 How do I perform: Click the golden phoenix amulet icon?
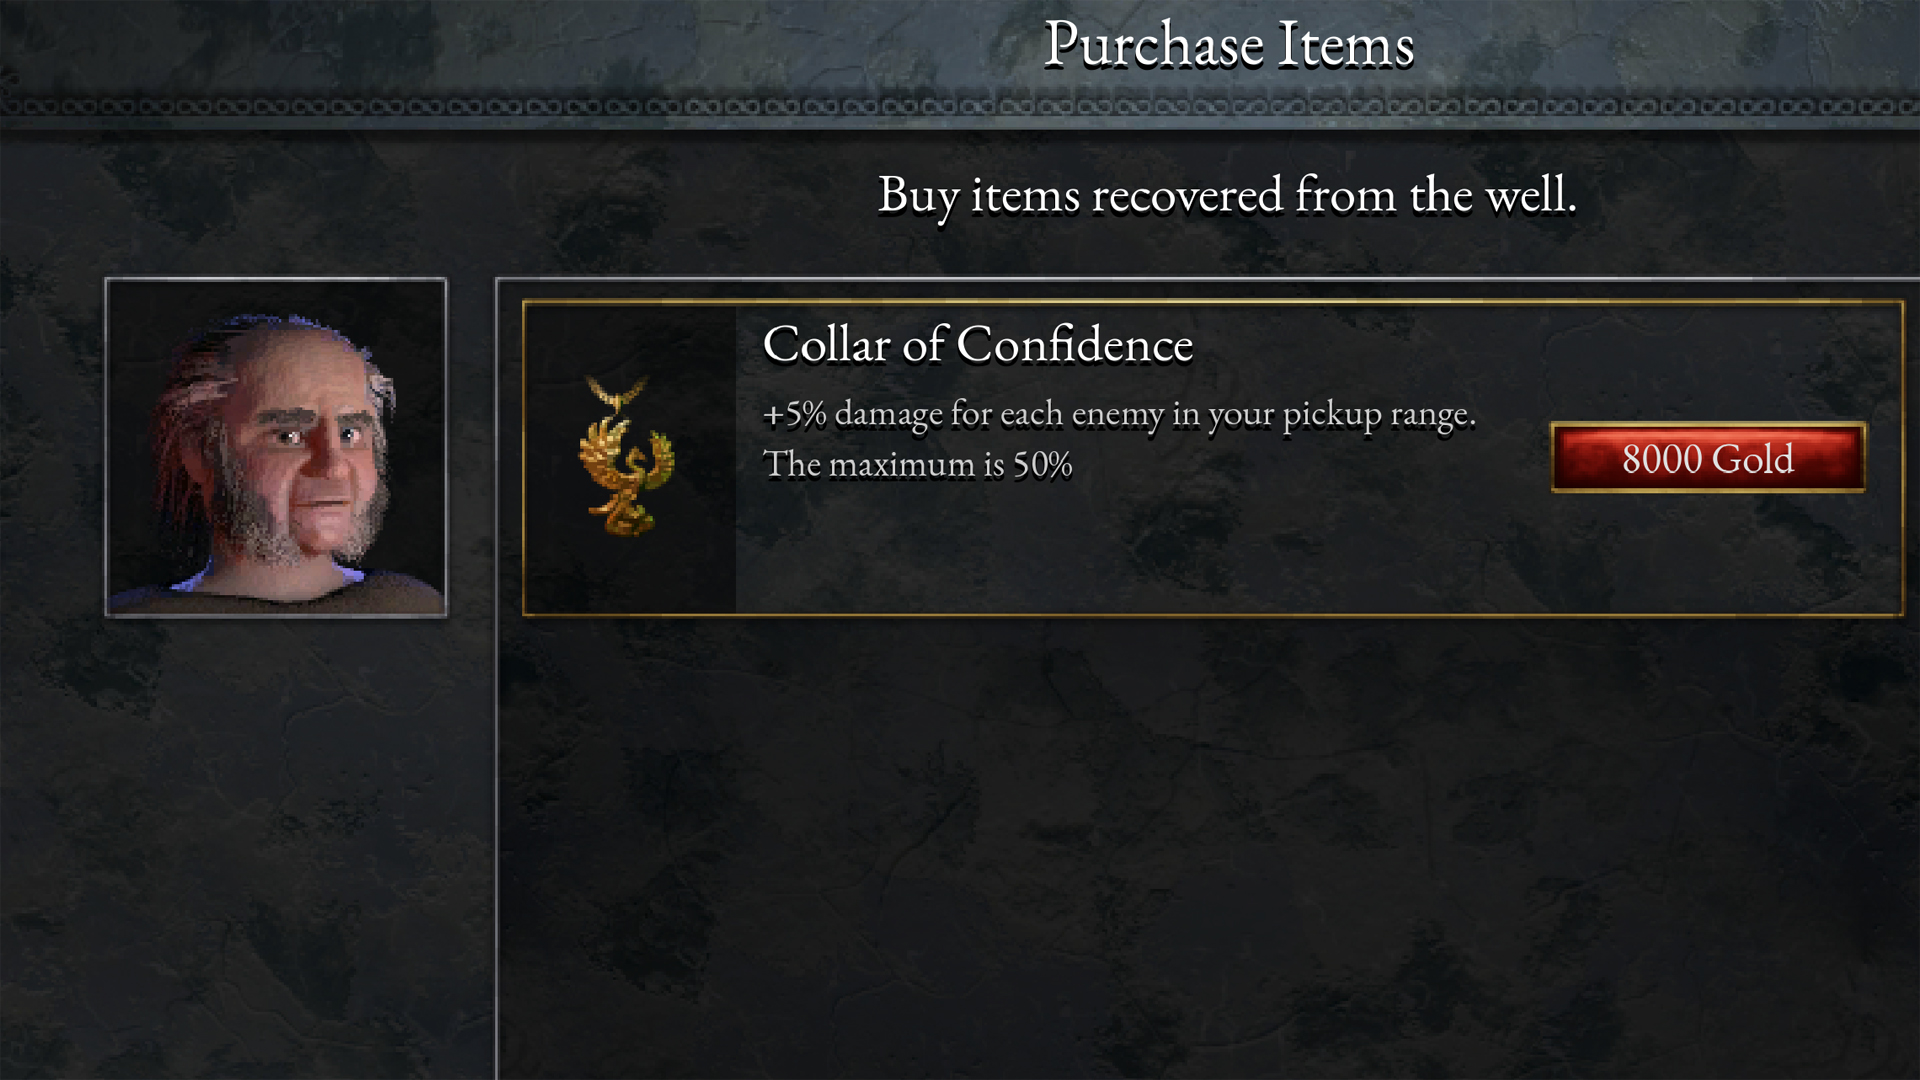coord(627,458)
